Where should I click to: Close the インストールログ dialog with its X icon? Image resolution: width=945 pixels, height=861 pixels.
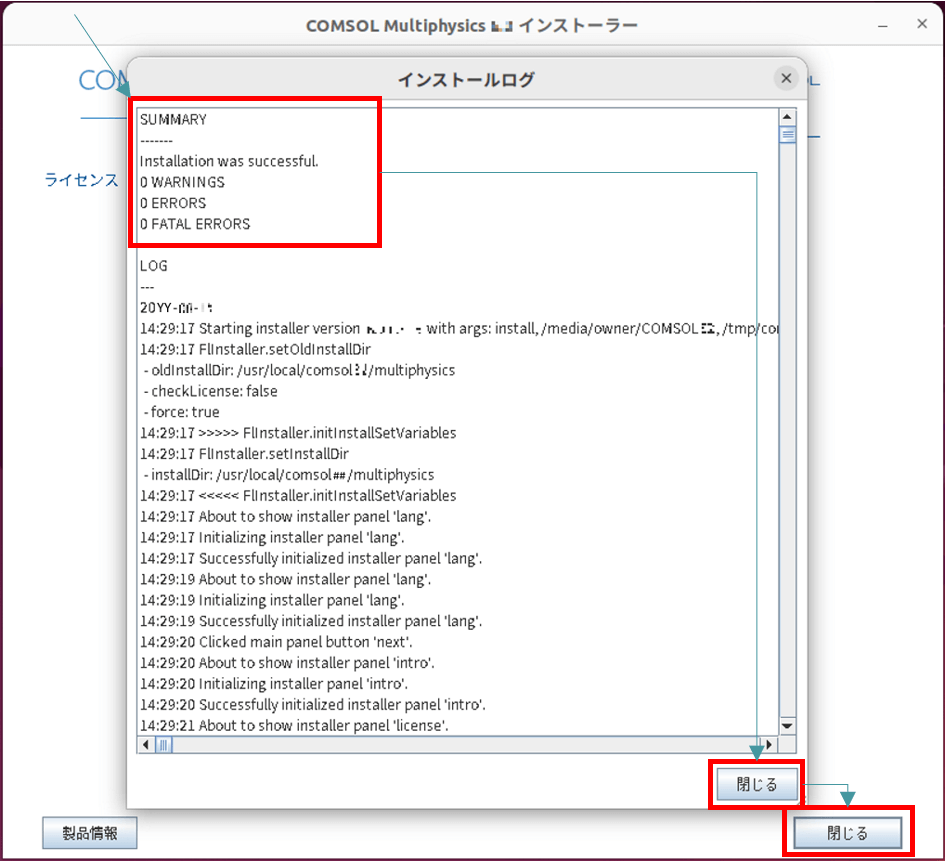(786, 78)
